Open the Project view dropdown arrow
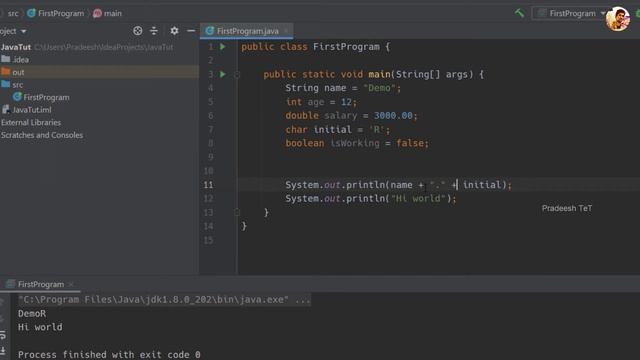The width and height of the screenshot is (640, 360). 24,31
